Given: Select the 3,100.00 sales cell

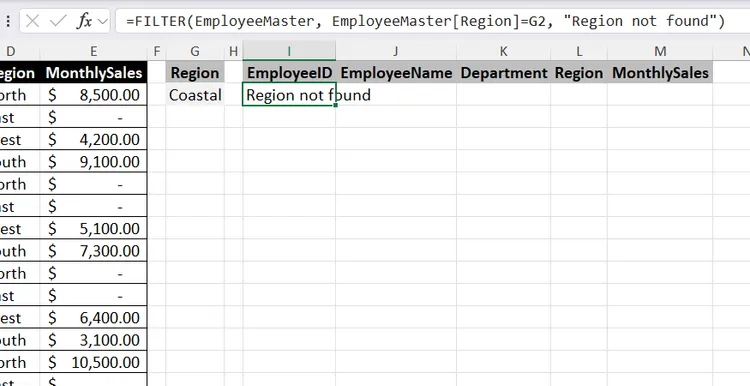Looking at the screenshot, I should click(x=94, y=340).
